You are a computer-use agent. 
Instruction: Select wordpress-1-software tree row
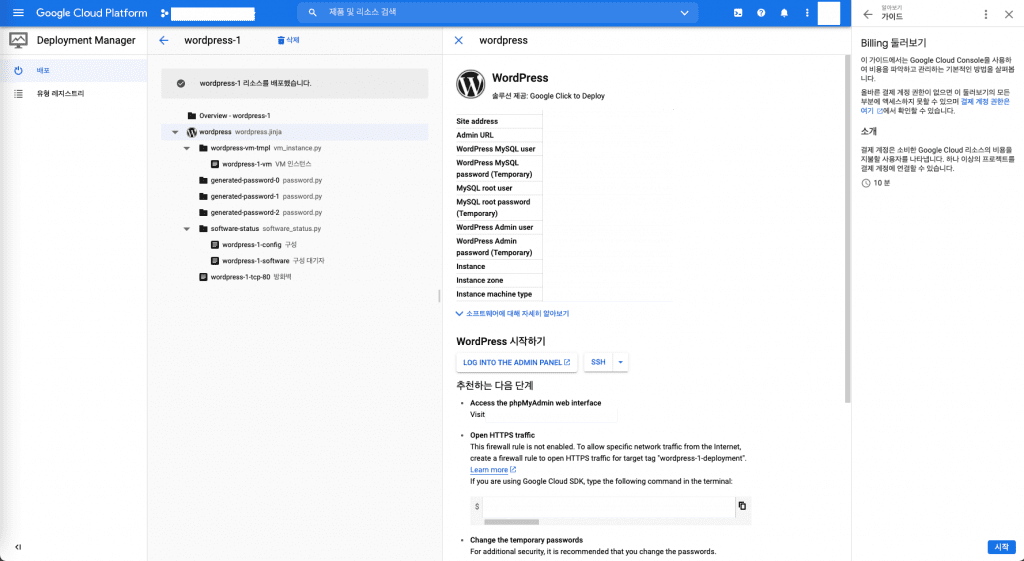pos(295,261)
